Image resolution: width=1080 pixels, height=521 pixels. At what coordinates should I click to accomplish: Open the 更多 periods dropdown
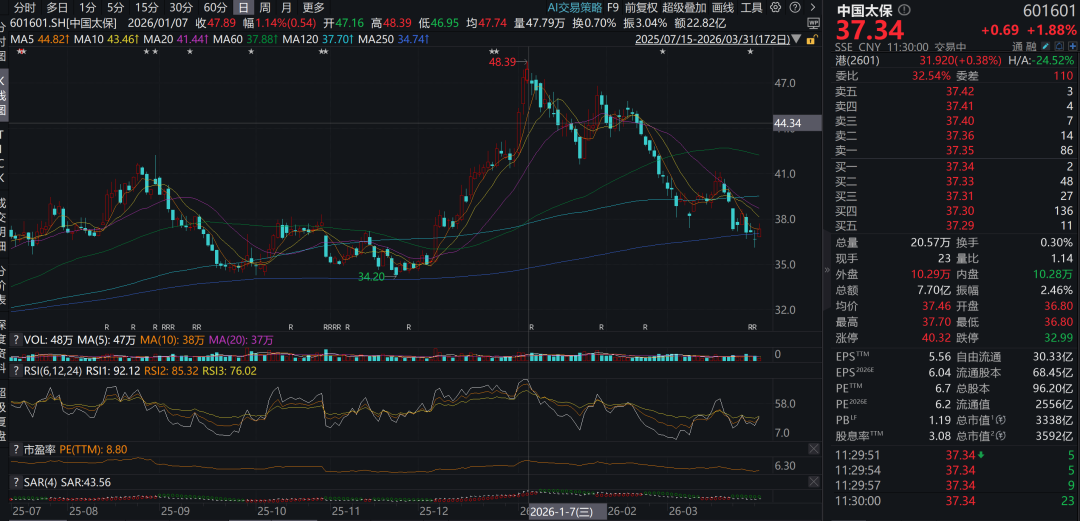click(x=313, y=8)
